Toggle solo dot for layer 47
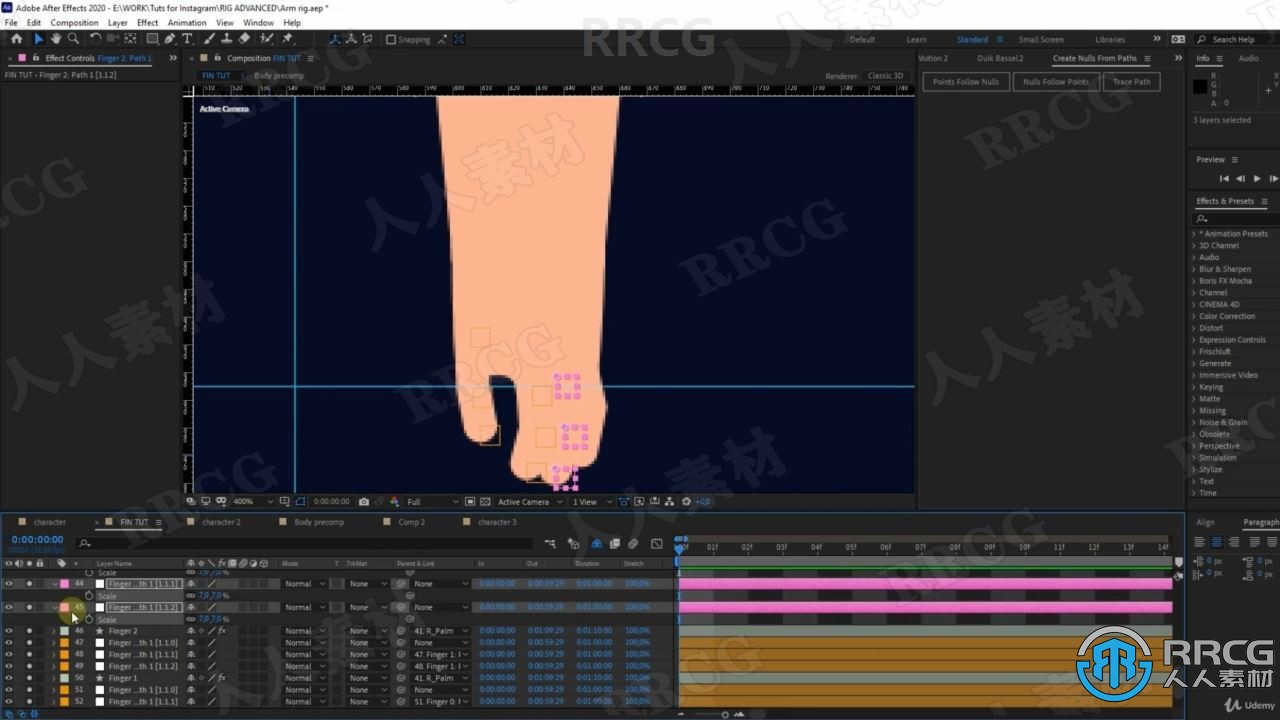The height and width of the screenshot is (720, 1280). click(x=29, y=643)
